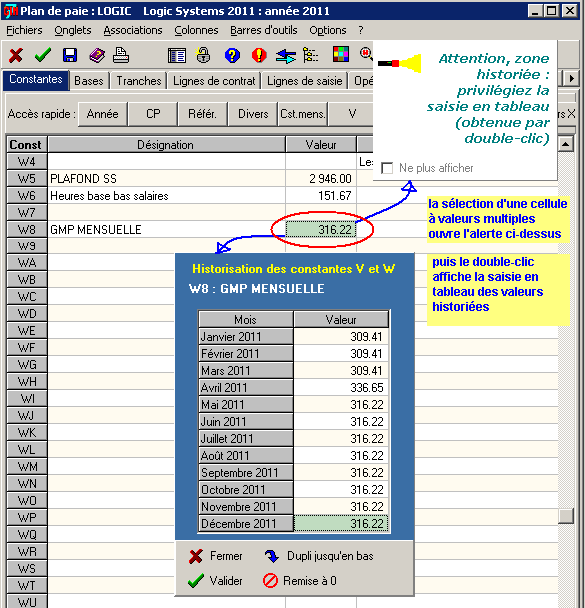Click the Cst.mens. quick access button
The height and width of the screenshot is (608, 585).
pyautogui.click(x=303, y=114)
